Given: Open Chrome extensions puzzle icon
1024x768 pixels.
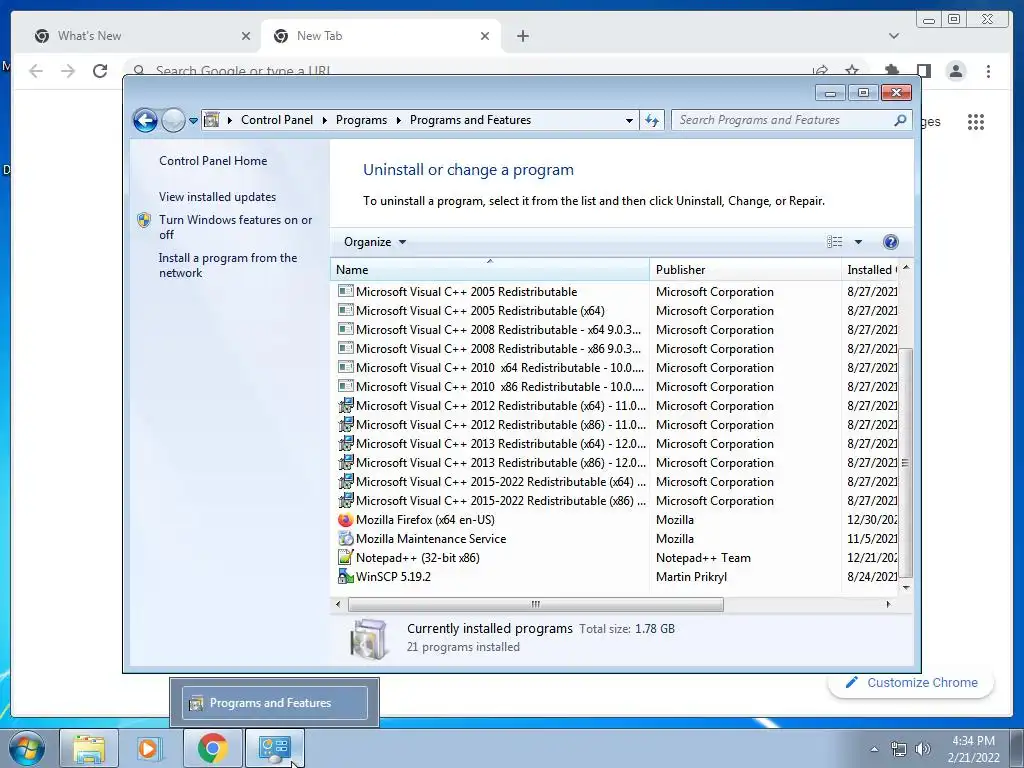Looking at the screenshot, I should [892, 70].
